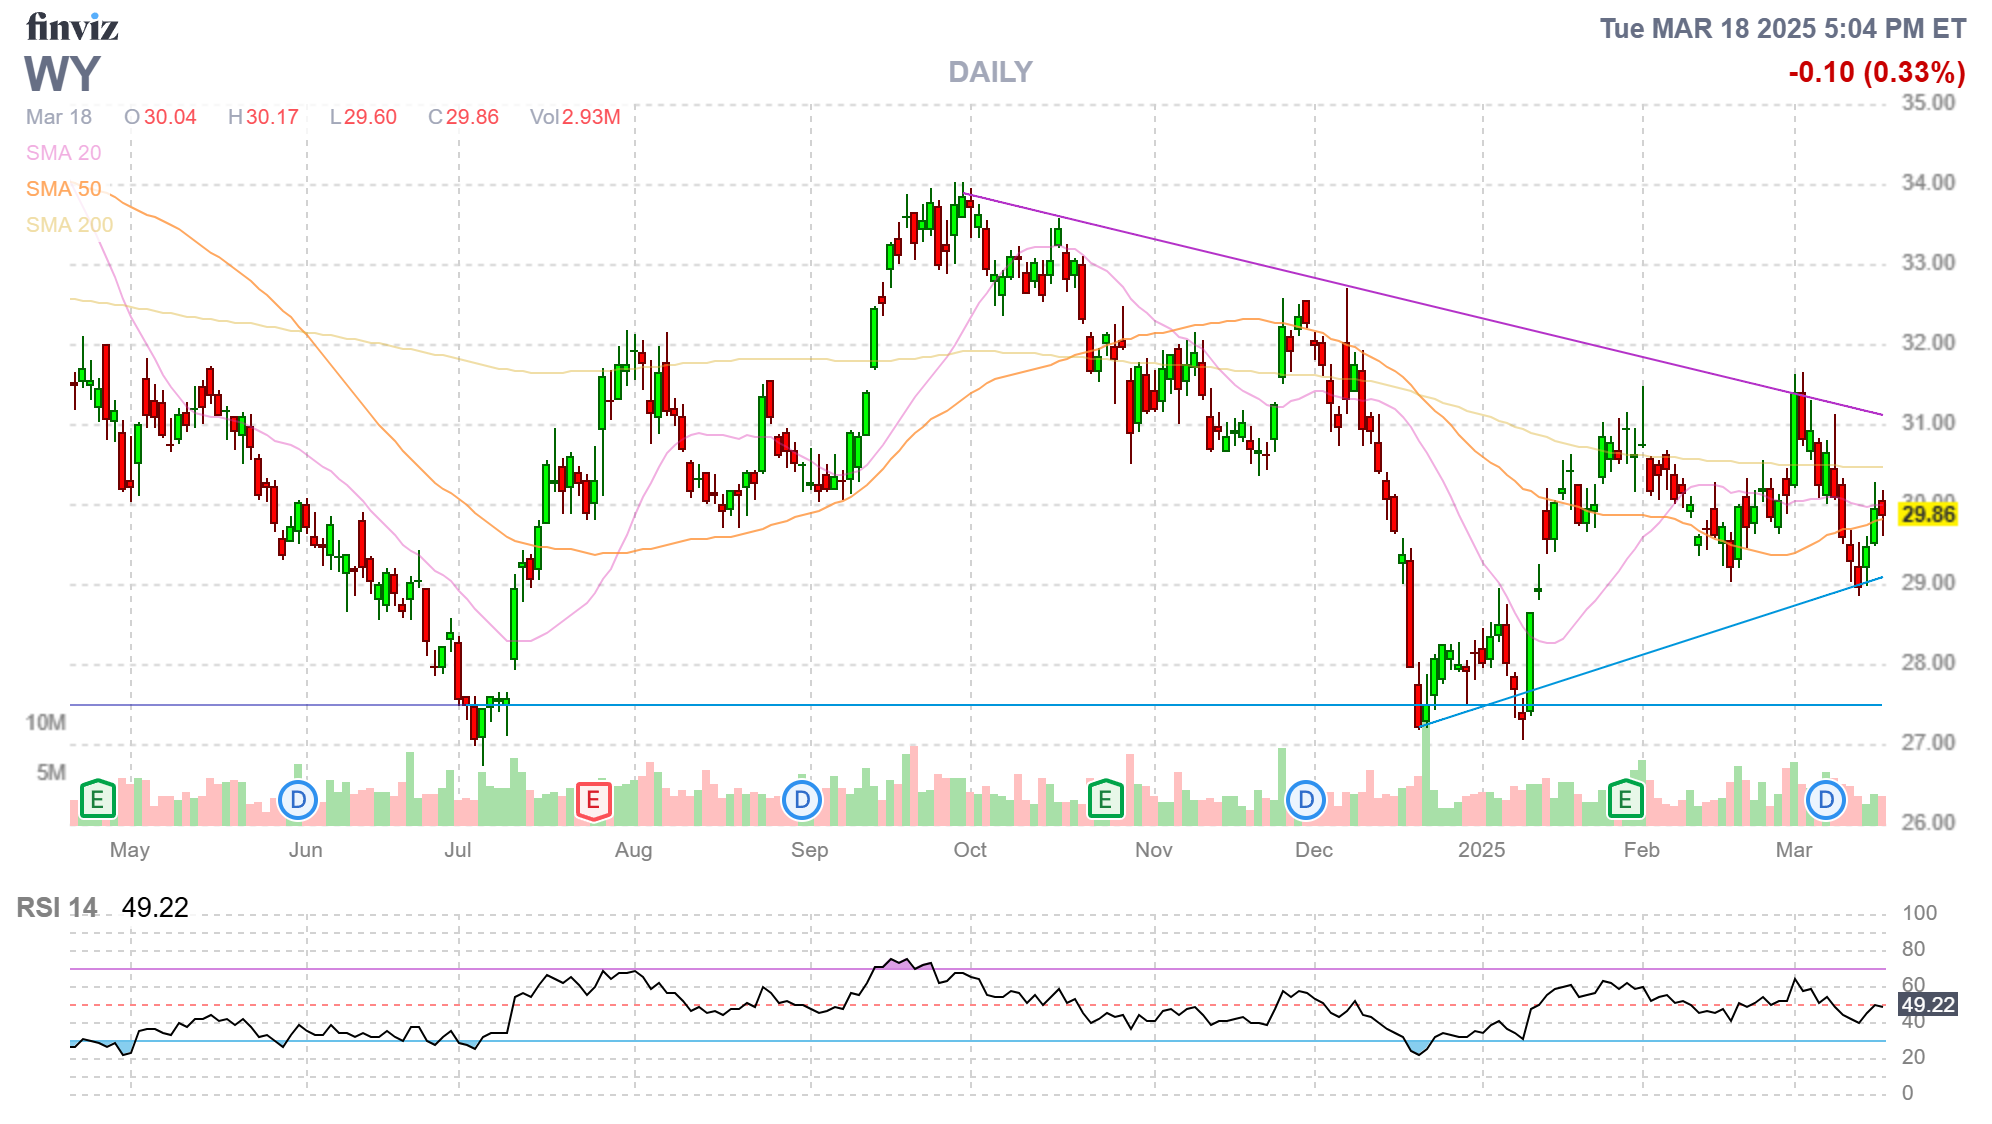
Task: Click the dividend marker near Sep
Action: pyautogui.click(x=802, y=800)
